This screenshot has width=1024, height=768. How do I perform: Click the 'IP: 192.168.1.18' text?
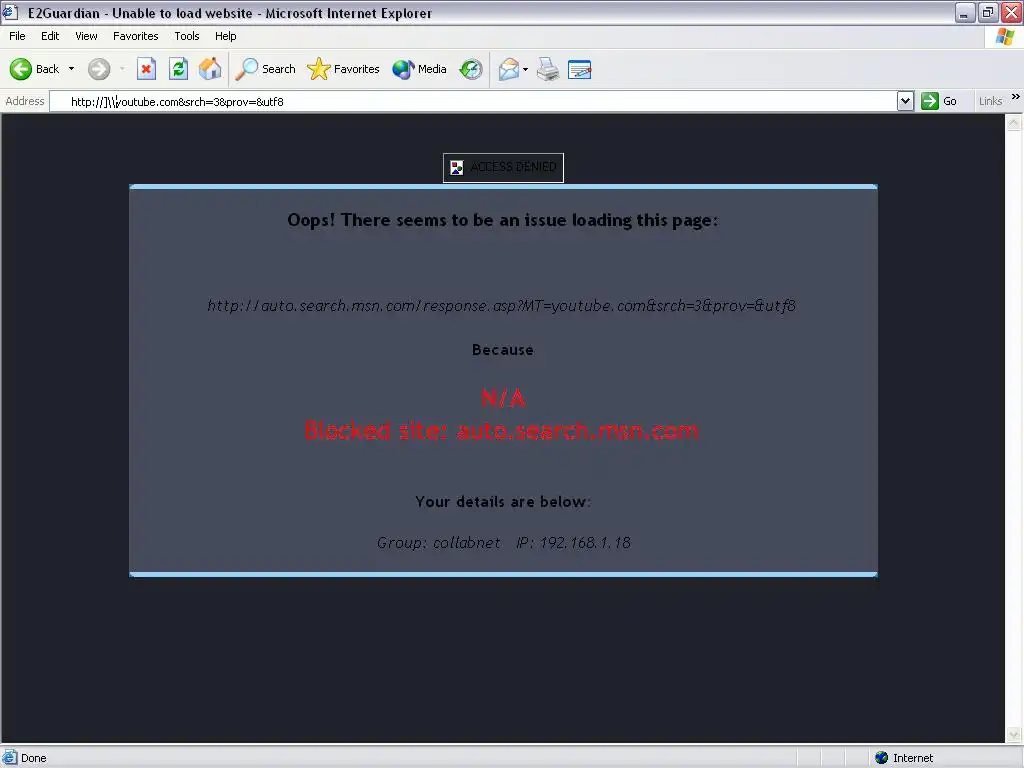573,543
